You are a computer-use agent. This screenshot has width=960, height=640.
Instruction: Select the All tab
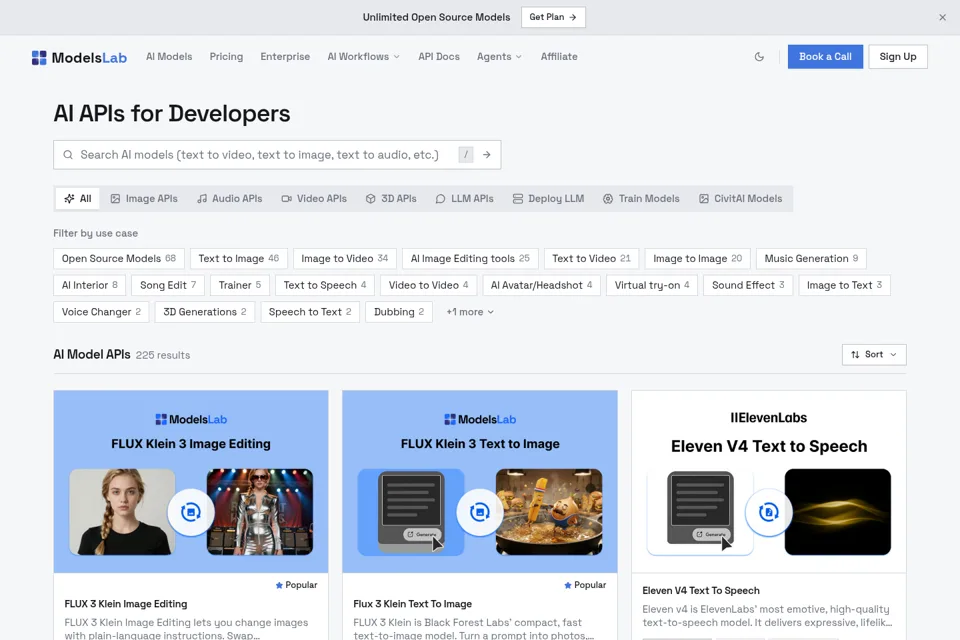coord(78,199)
